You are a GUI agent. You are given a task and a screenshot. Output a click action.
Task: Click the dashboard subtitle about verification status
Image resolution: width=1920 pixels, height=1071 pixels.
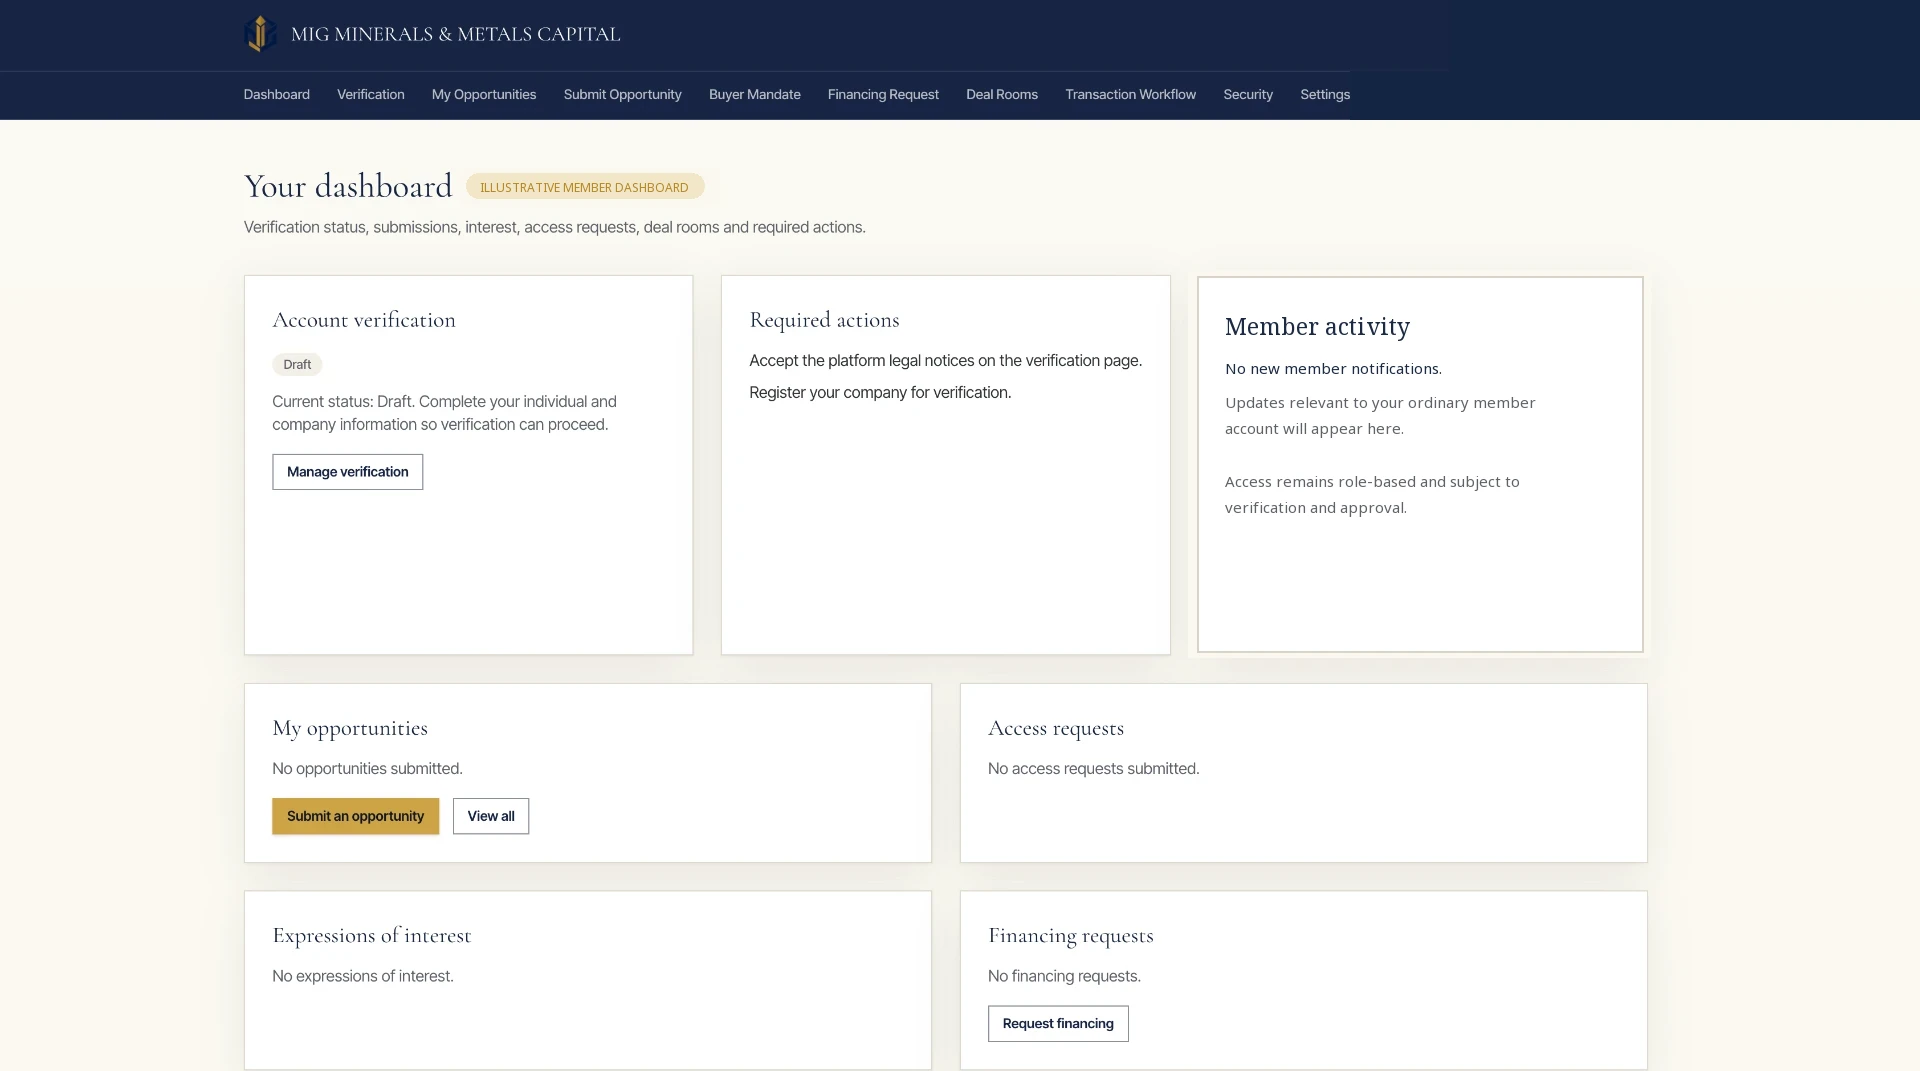pyautogui.click(x=554, y=227)
